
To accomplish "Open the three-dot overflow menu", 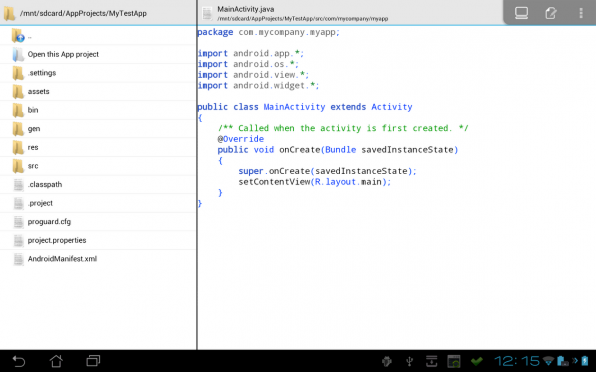I will click(581, 13).
